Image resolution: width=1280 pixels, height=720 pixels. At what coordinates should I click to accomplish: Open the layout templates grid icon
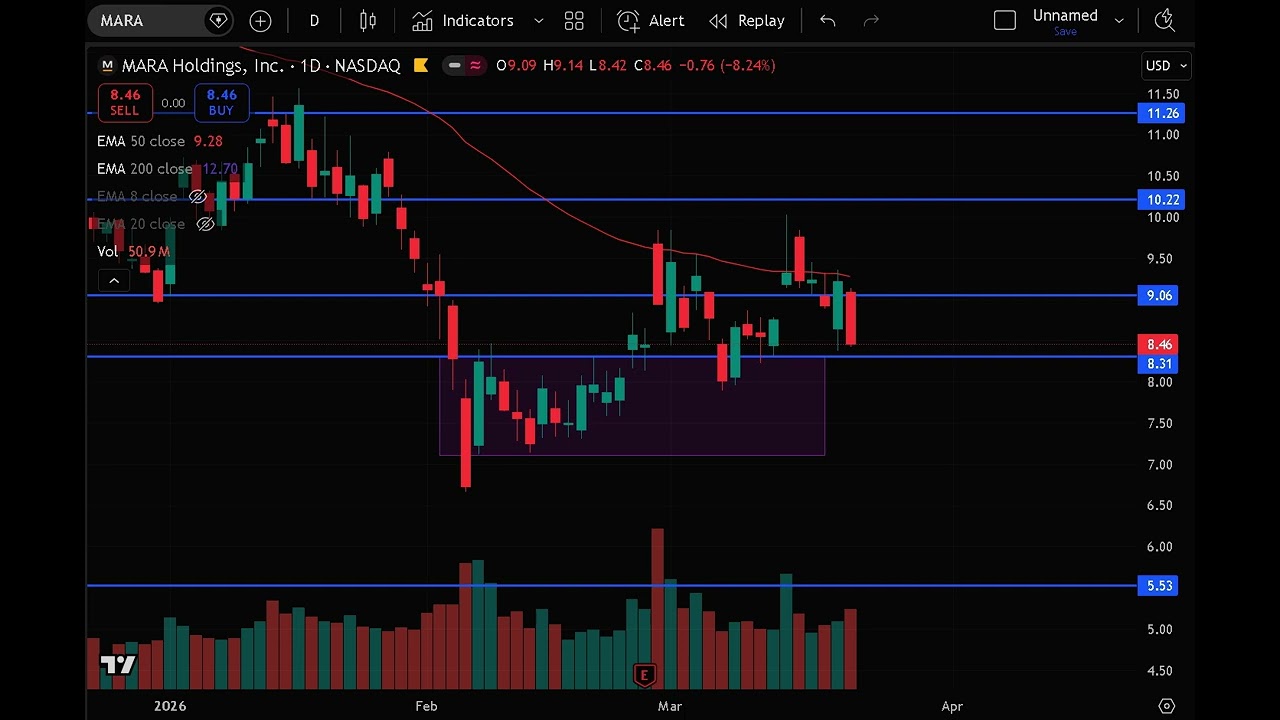click(x=574, y=20)
